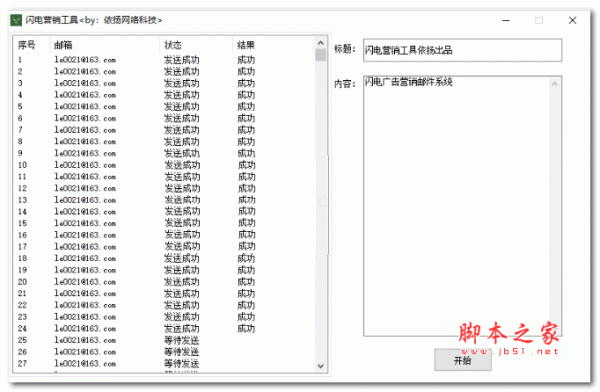Click the 成功 result in row 9
The width and height of the screenshot is (600, 392).
246,153
